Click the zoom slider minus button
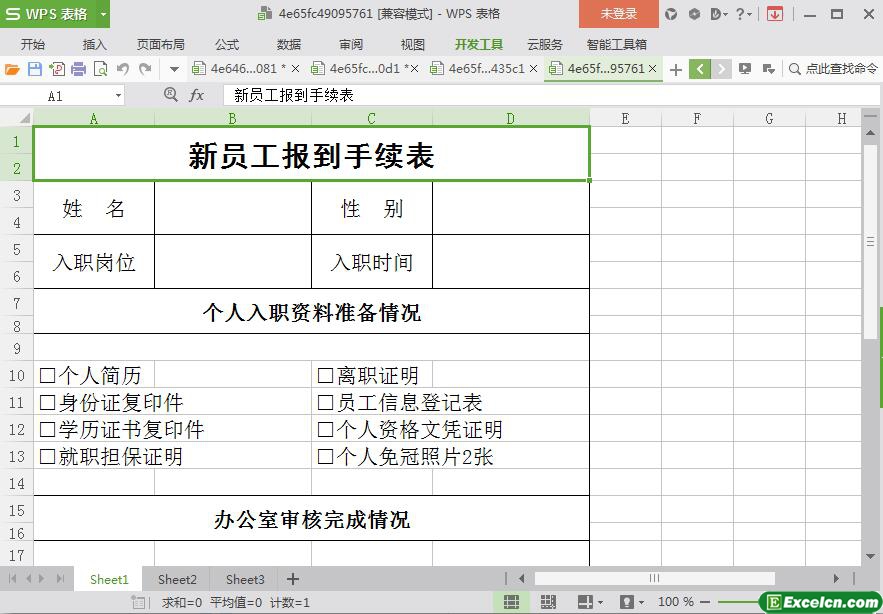Image resolution: width=883 pixels, height=614 pixels. (705, 602)
